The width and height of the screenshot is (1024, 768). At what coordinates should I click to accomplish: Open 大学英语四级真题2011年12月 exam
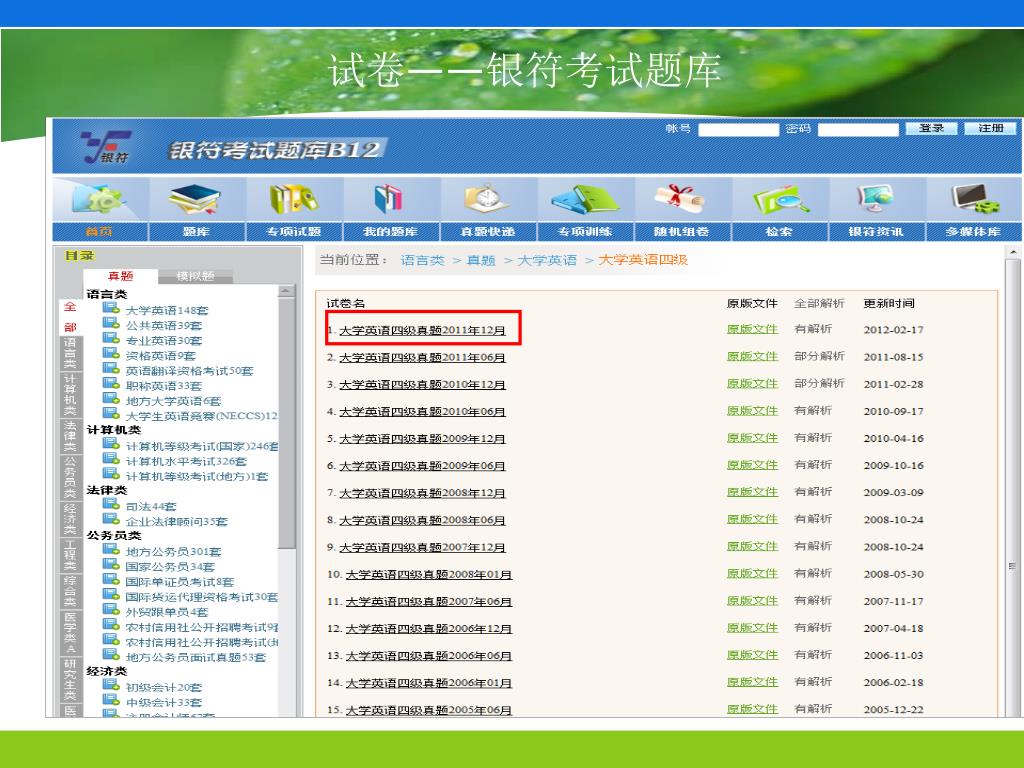[x=422, y=330]
